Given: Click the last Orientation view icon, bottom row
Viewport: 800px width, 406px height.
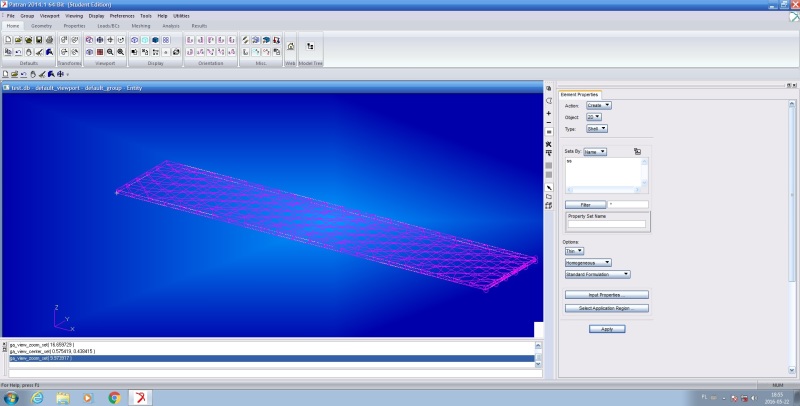Looking at the screenshot, I should pyautogui.click(x=232, y=52).
